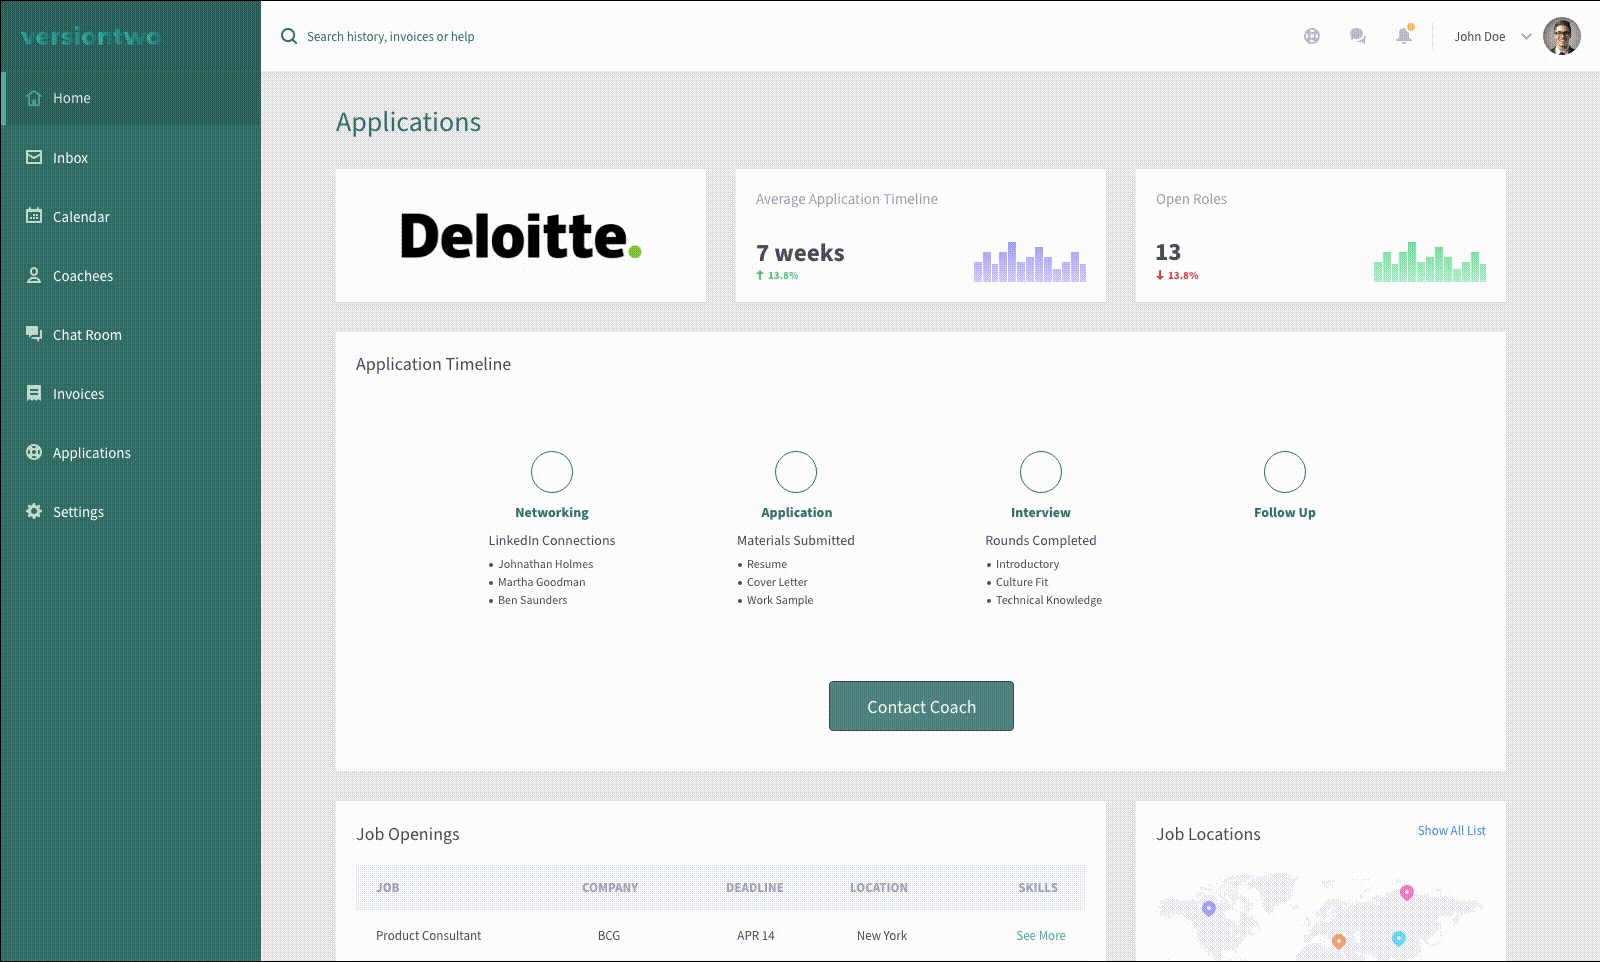Click John Doe's profile avatar
This screenshot has width=1600, height=962.
tap(1562, 36)
